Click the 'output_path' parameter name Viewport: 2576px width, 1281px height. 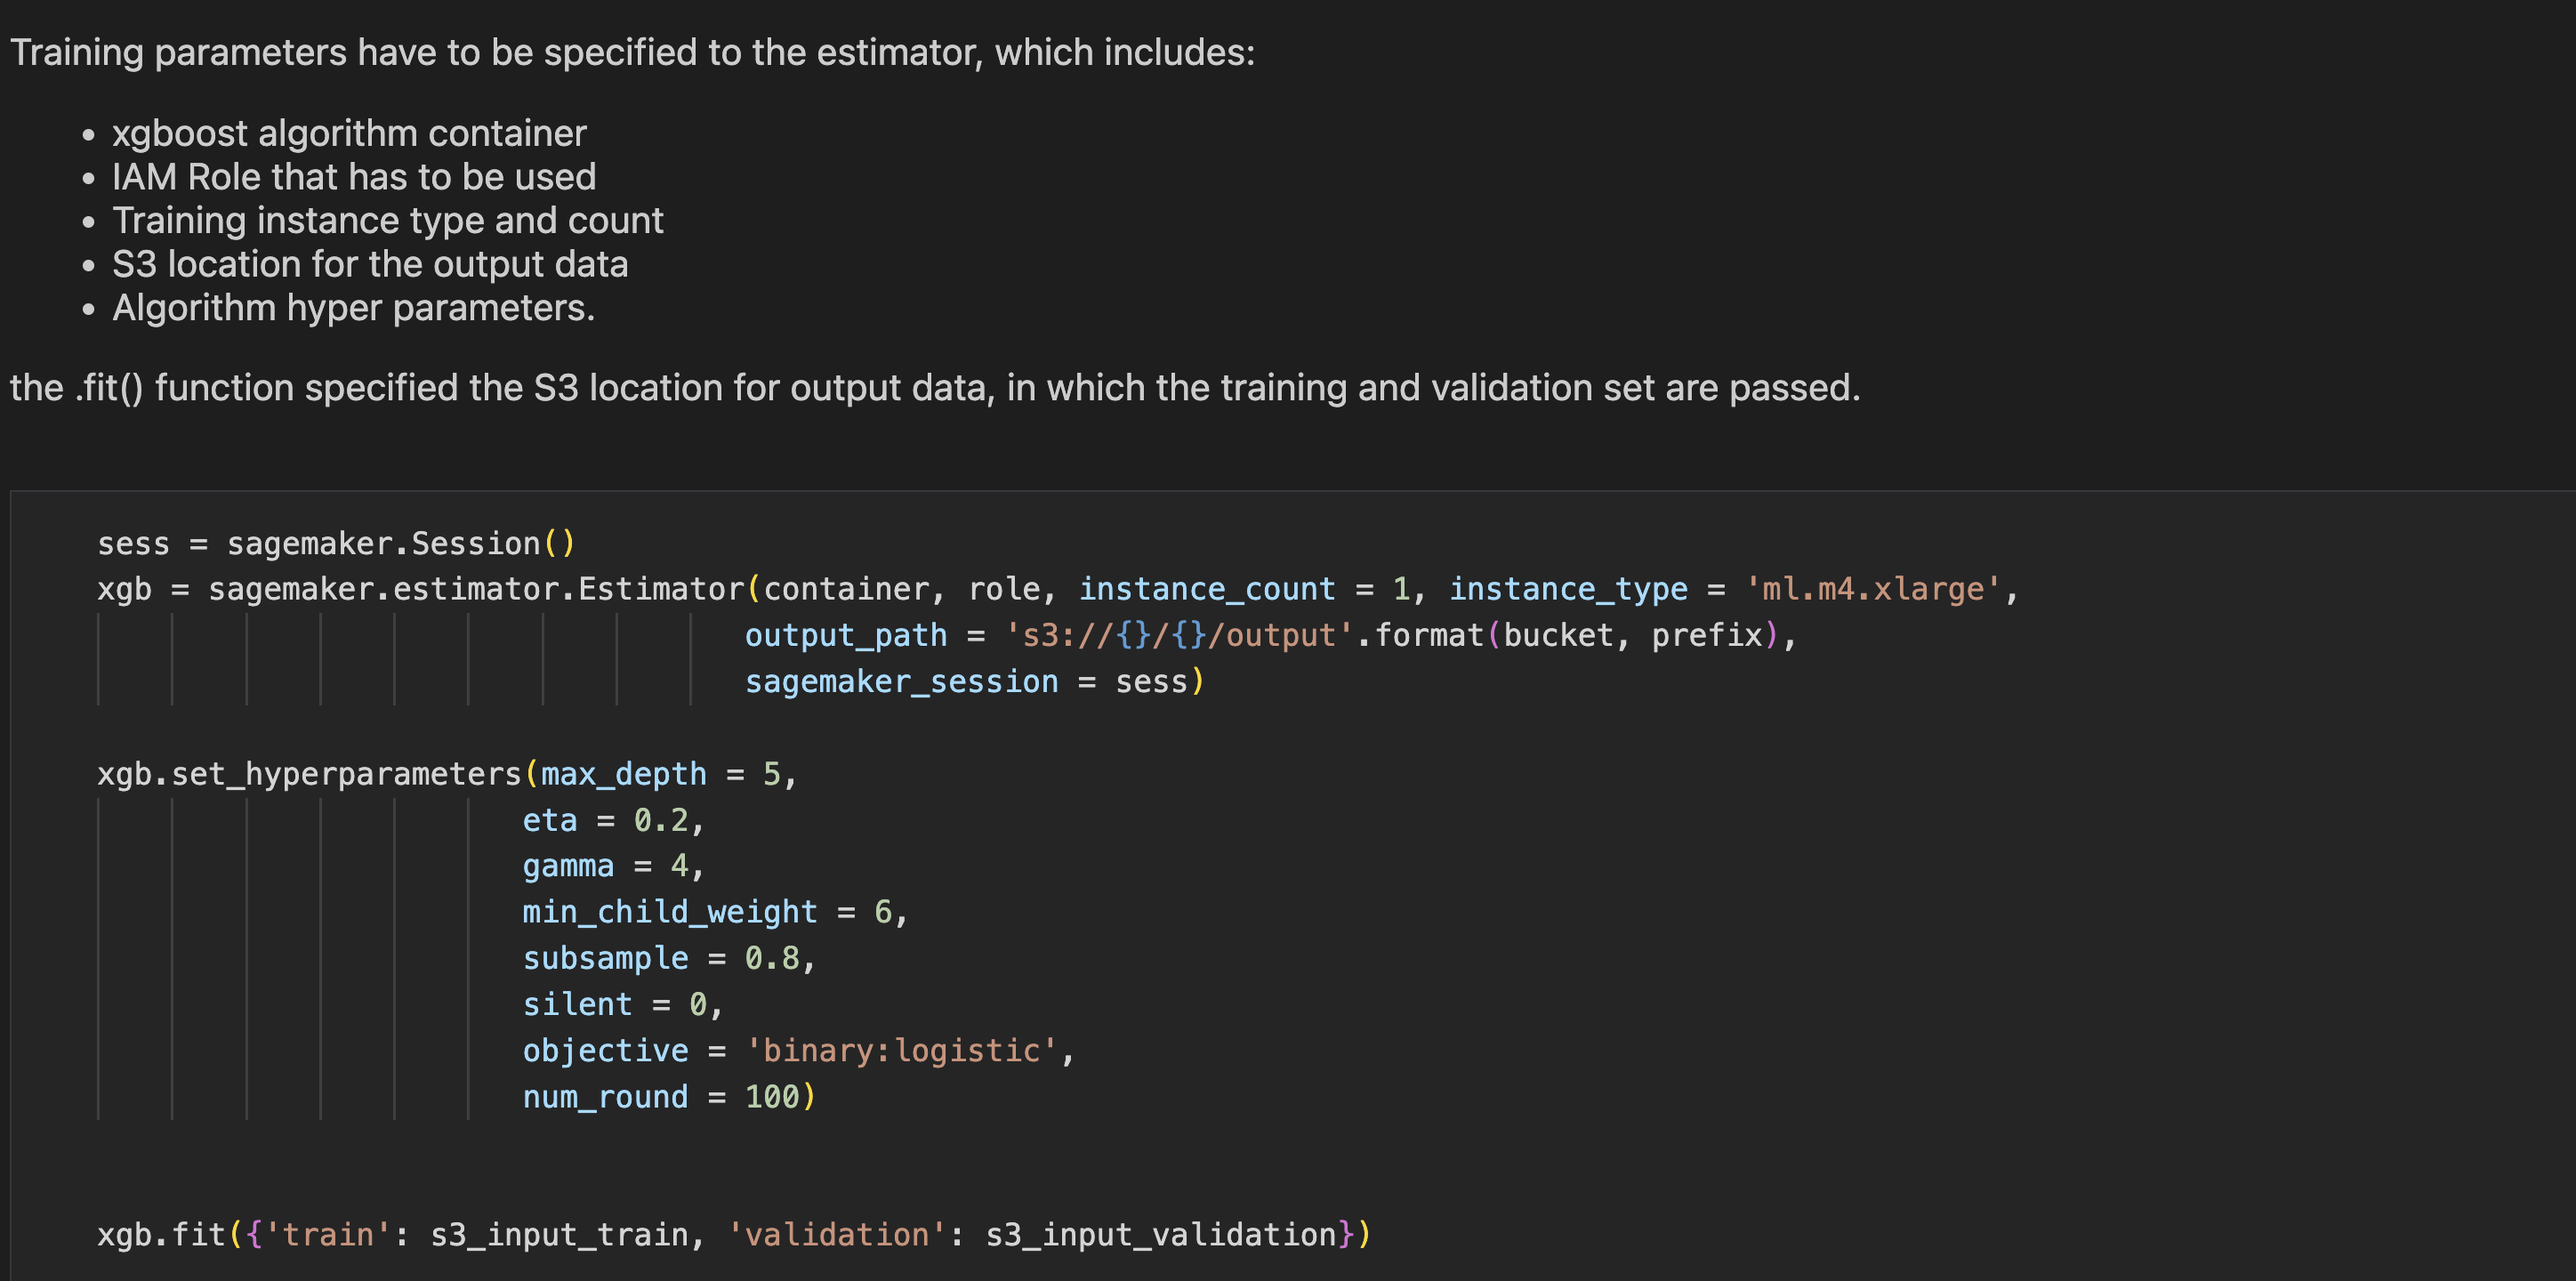[x=845, y=635]
